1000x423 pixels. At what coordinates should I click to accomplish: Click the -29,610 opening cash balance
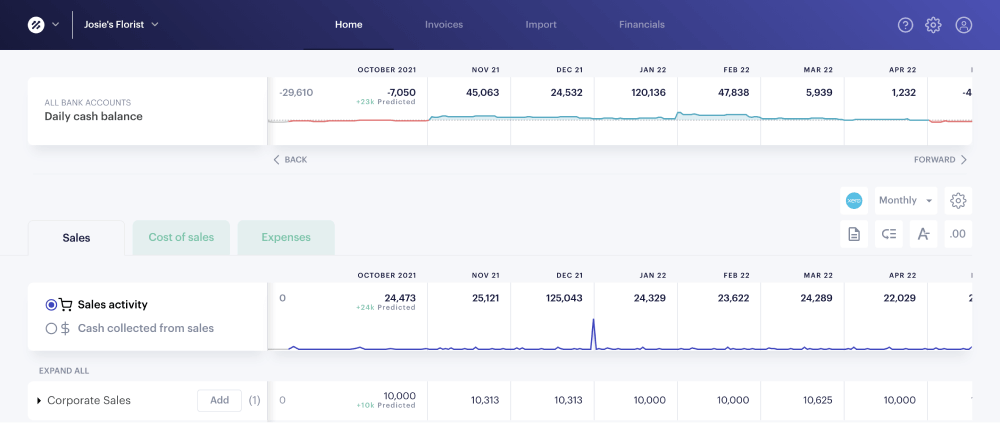coord(296,93)
